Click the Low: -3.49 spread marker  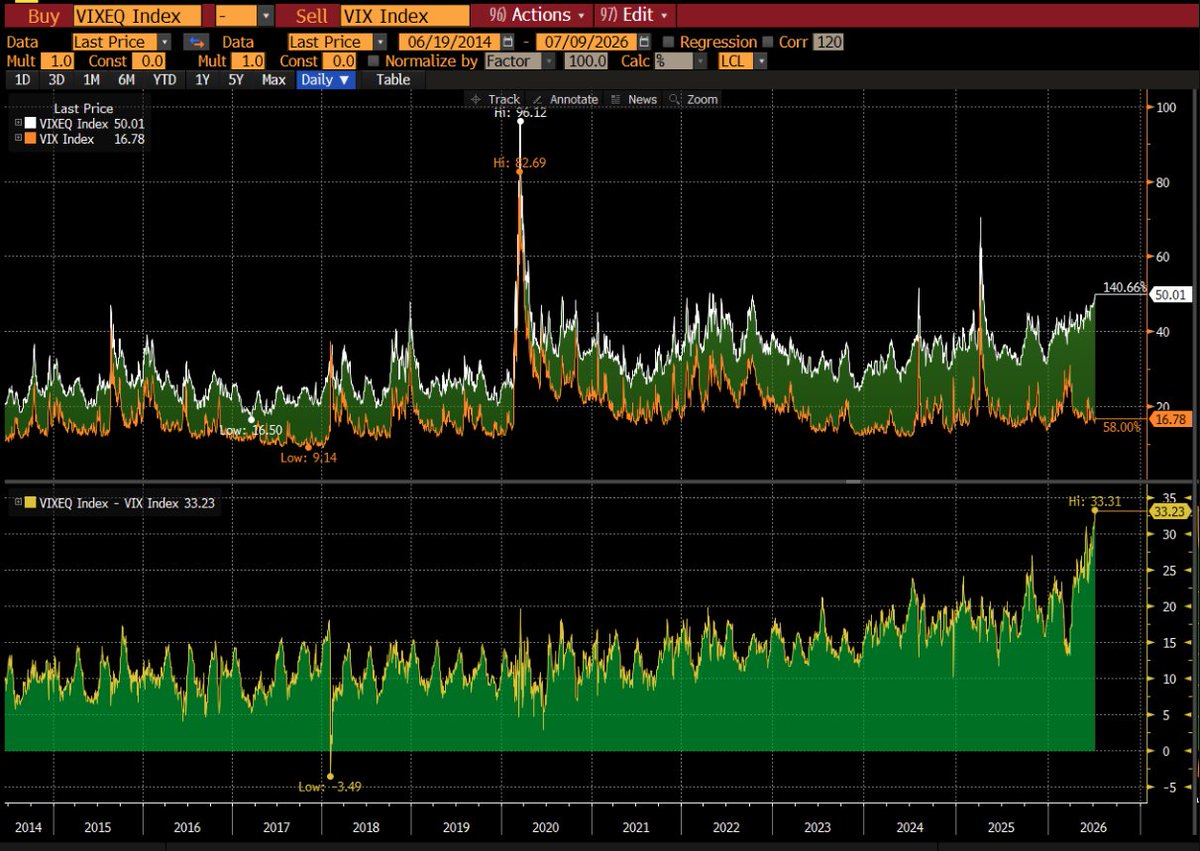(328, 787)
